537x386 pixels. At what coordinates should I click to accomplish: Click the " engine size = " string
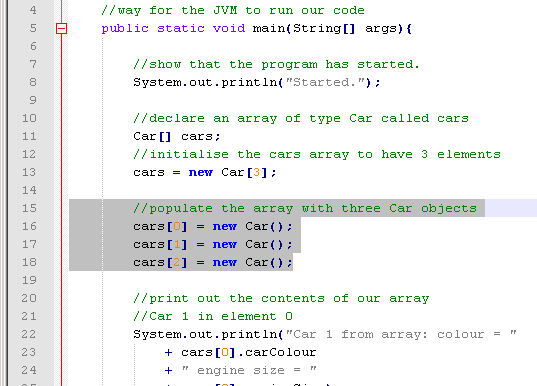pos(249,370)
